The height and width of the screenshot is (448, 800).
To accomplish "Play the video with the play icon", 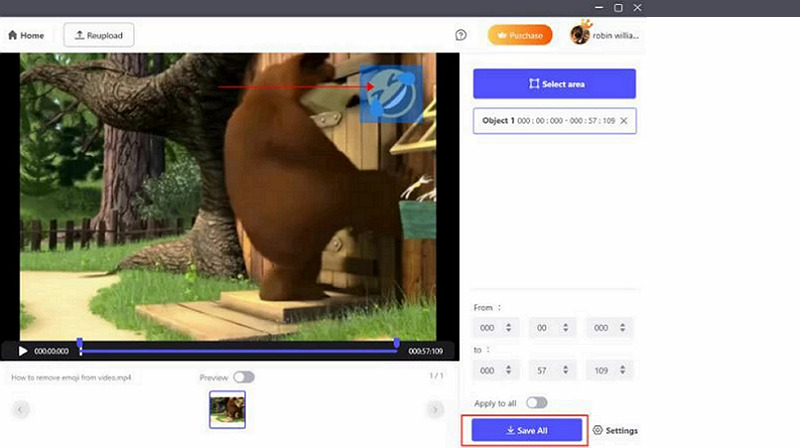I will click(x=23, y=351).
